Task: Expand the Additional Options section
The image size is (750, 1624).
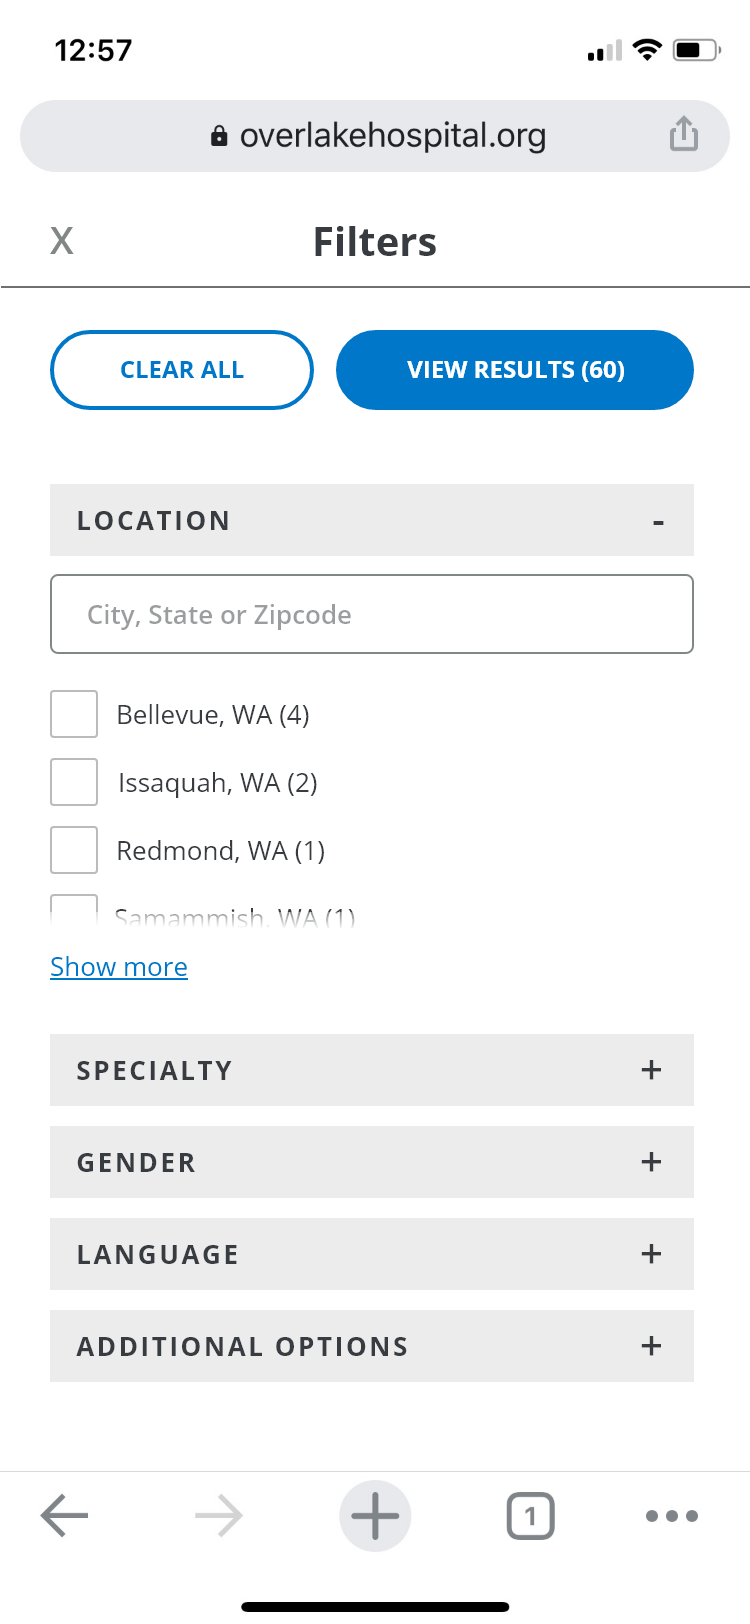Action: pyautogui.click(x=372, y=1346)
